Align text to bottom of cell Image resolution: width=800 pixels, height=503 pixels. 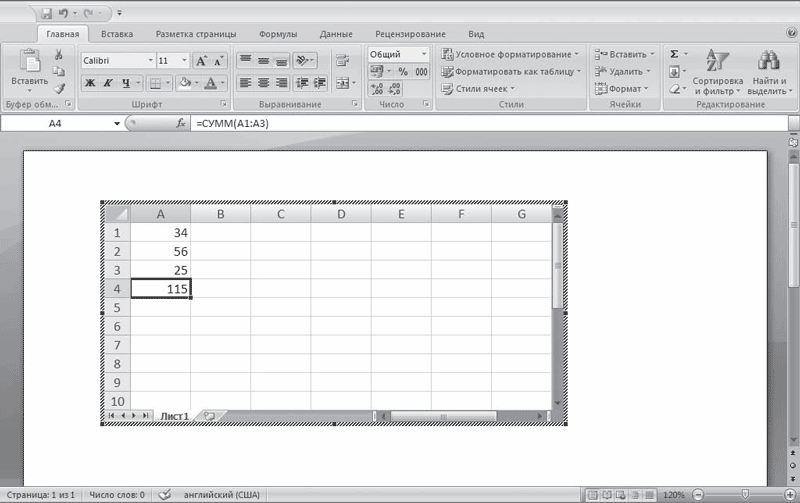pos(282,60)
